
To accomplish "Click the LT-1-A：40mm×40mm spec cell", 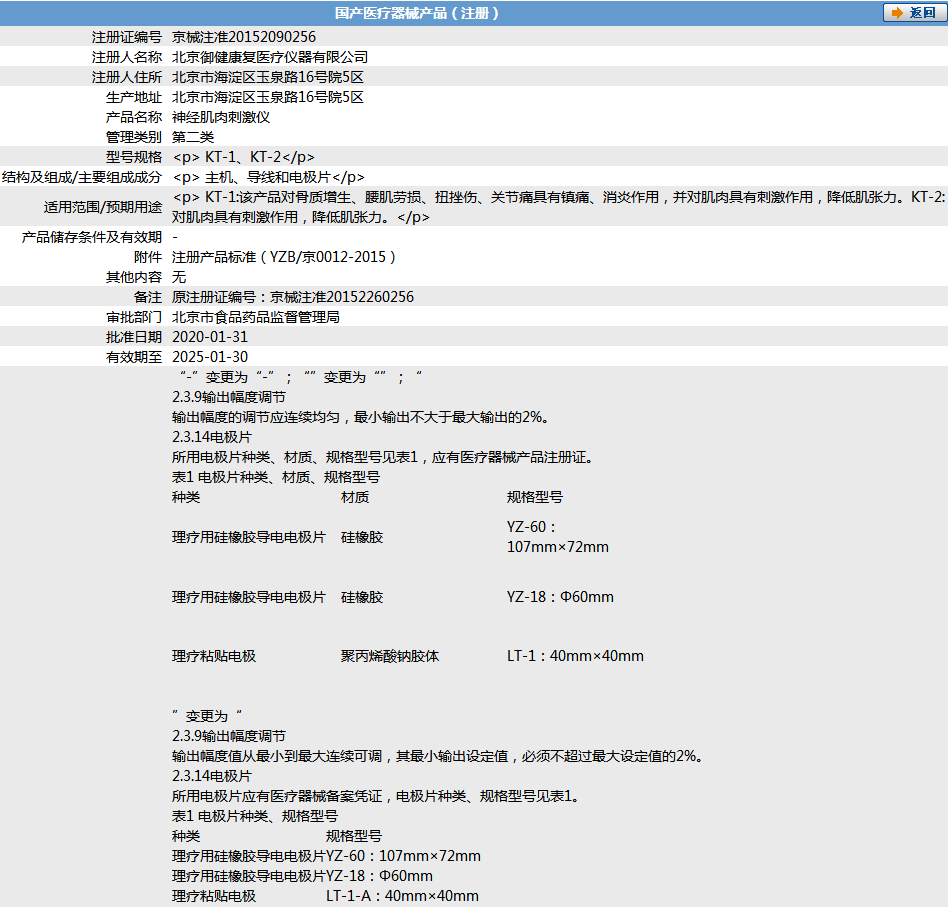I will tap(402, 896).
